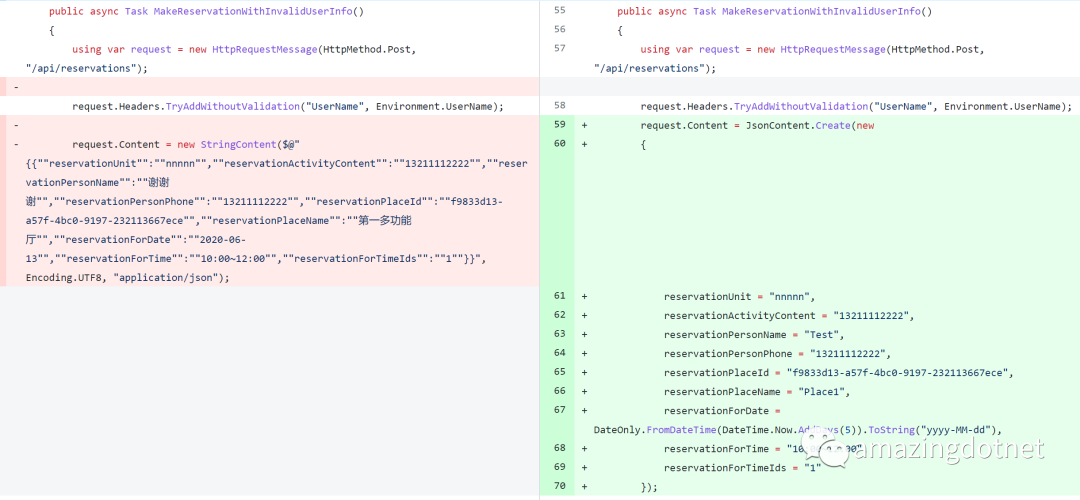Click the plus marker beside line 59
The image size is (1080, 500).
point(584,125)
